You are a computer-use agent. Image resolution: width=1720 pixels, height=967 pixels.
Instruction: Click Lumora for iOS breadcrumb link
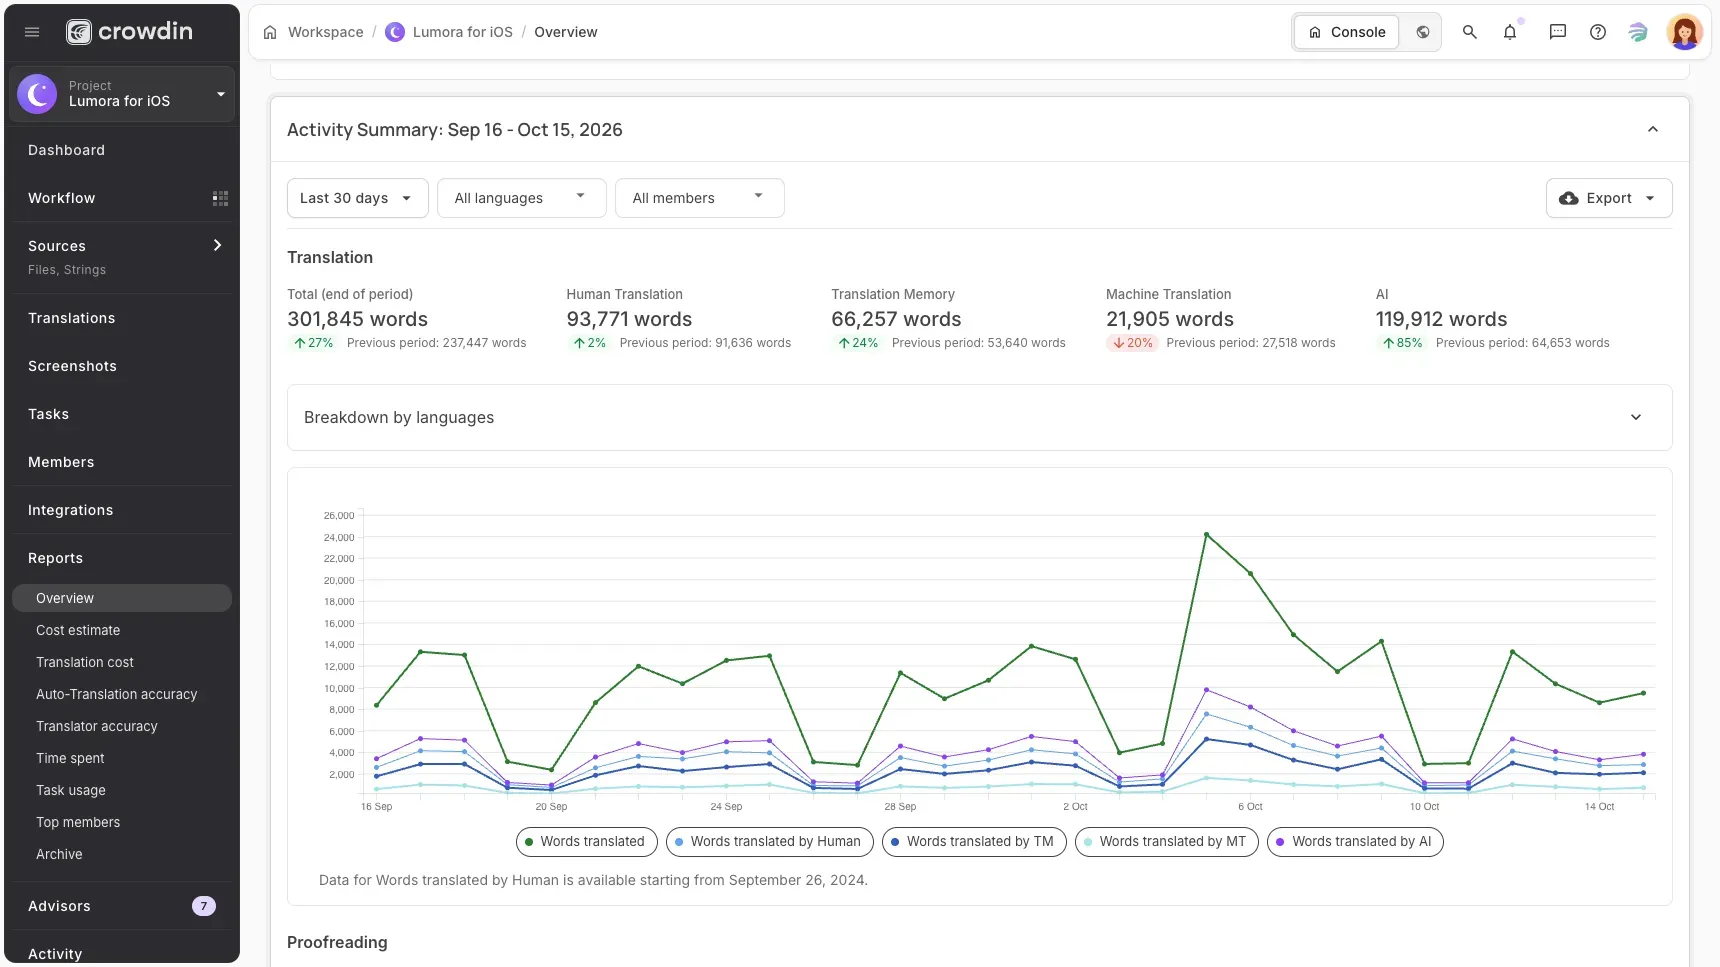(463, 32)
